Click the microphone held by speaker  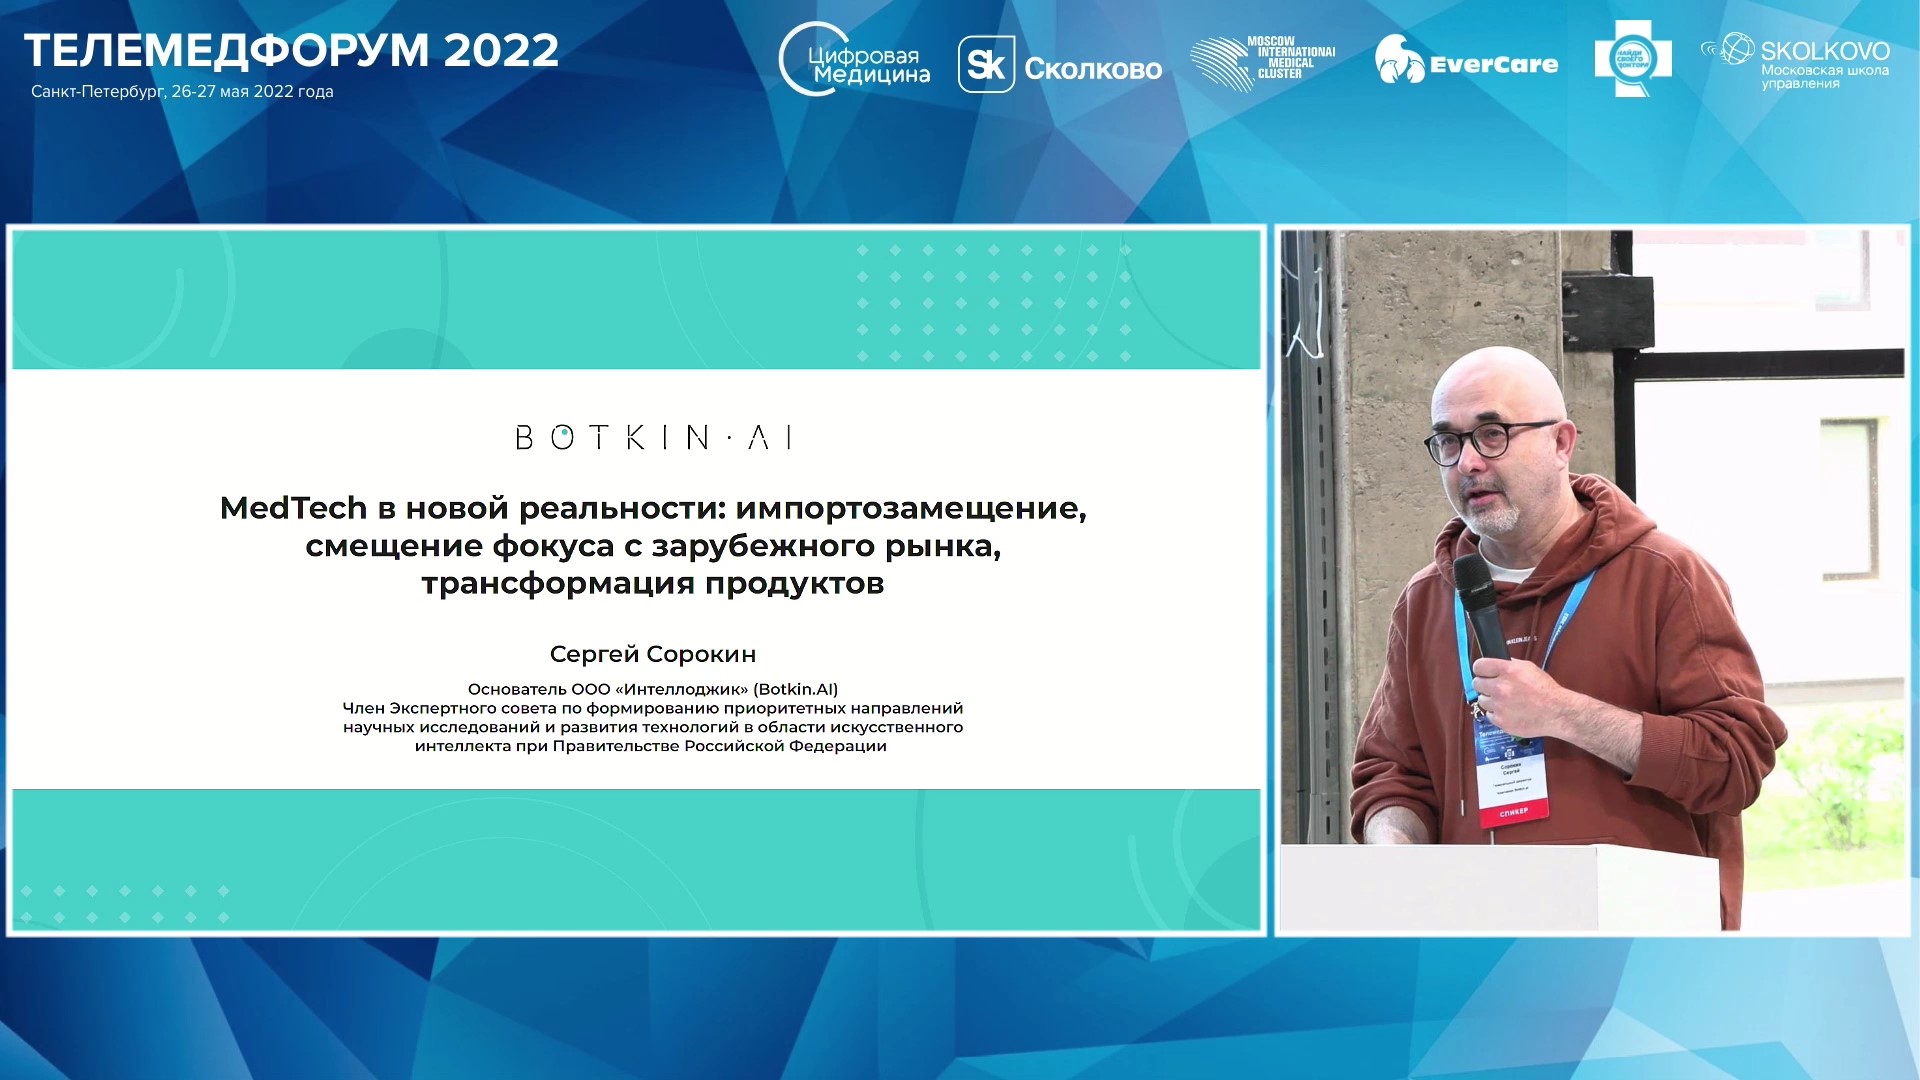point(1480,600)
